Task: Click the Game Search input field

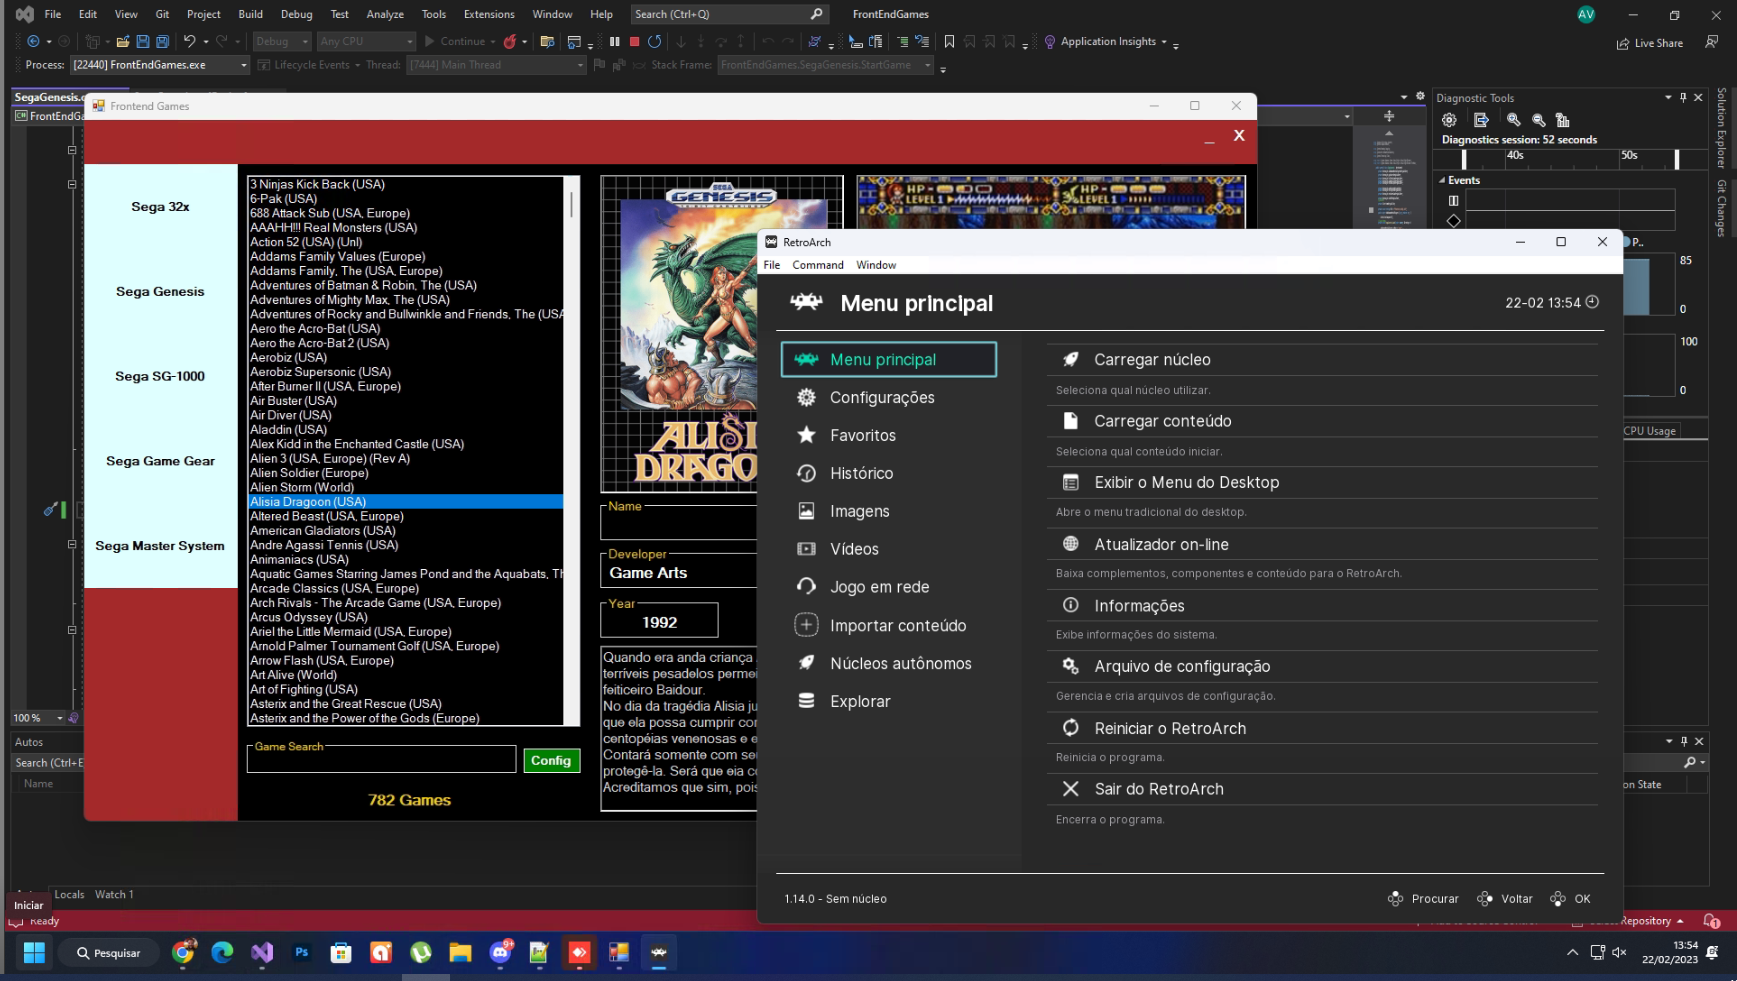Action: coord(382,760)
